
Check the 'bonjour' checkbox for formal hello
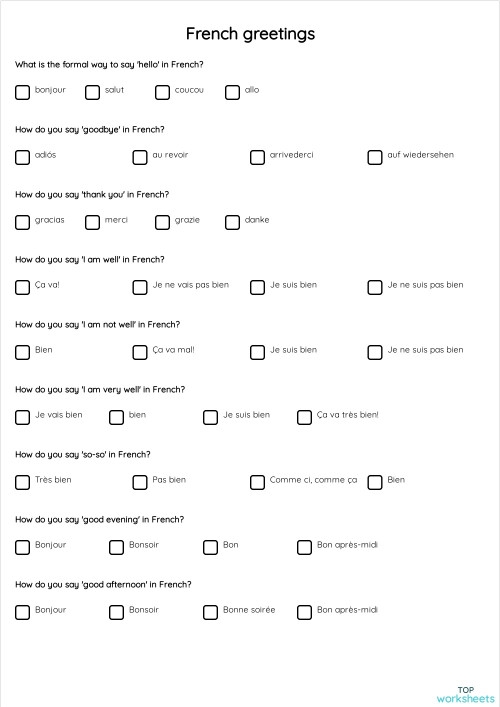22,92
